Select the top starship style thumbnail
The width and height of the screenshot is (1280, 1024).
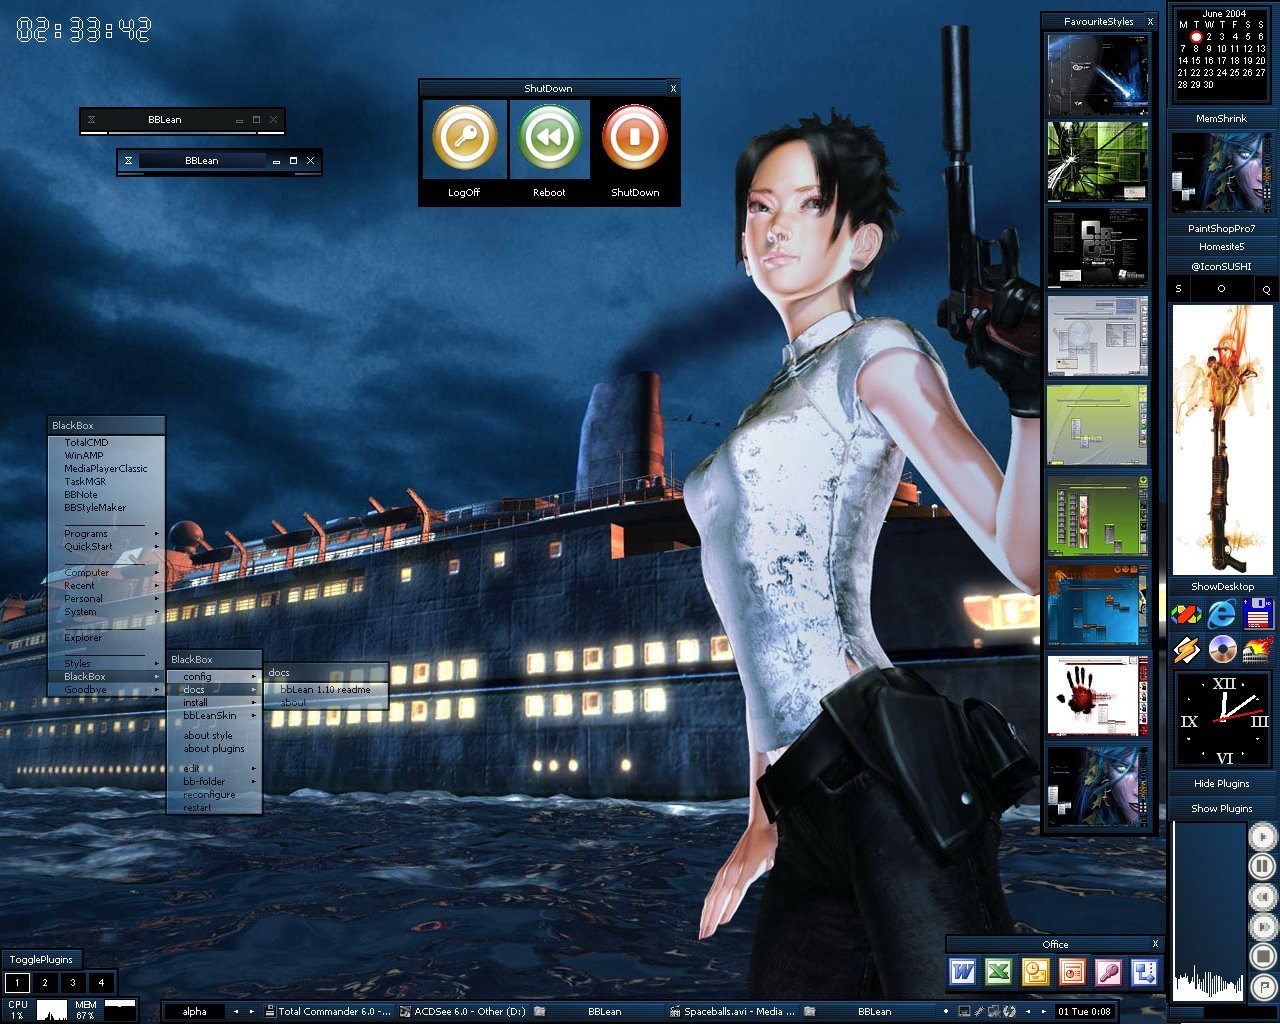click(x=1098, y=74)
